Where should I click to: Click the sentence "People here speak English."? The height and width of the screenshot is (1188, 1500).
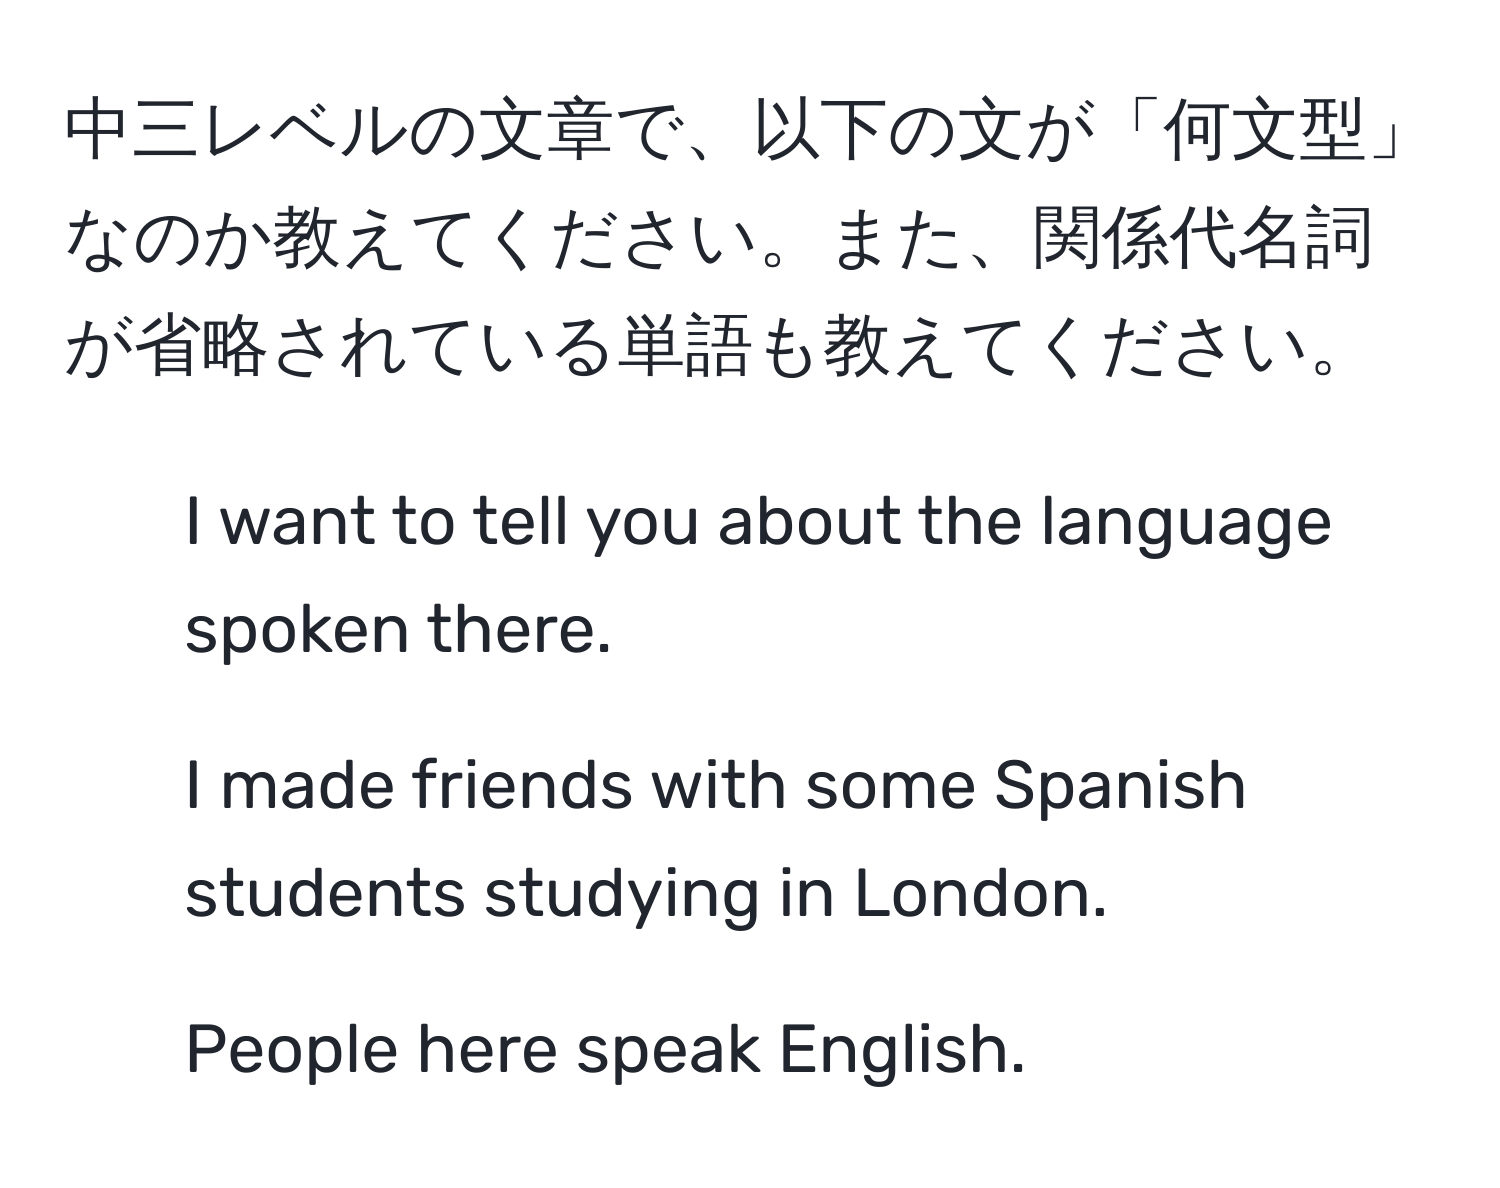[605, 1050]
